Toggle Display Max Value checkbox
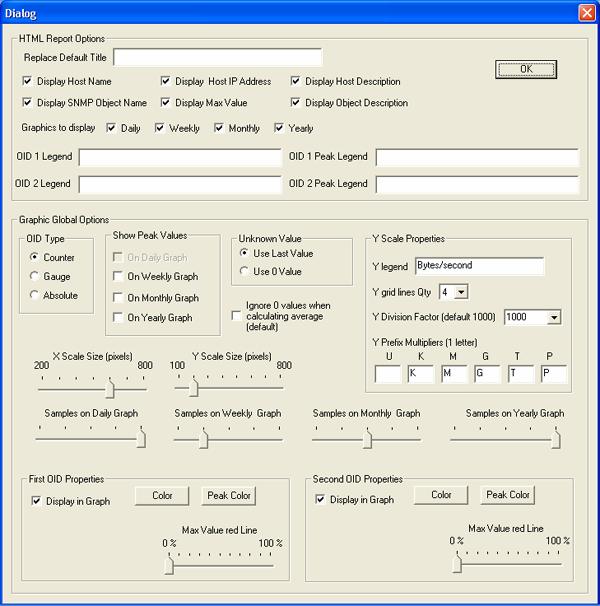600x606 pixels. tap(166, 102)
